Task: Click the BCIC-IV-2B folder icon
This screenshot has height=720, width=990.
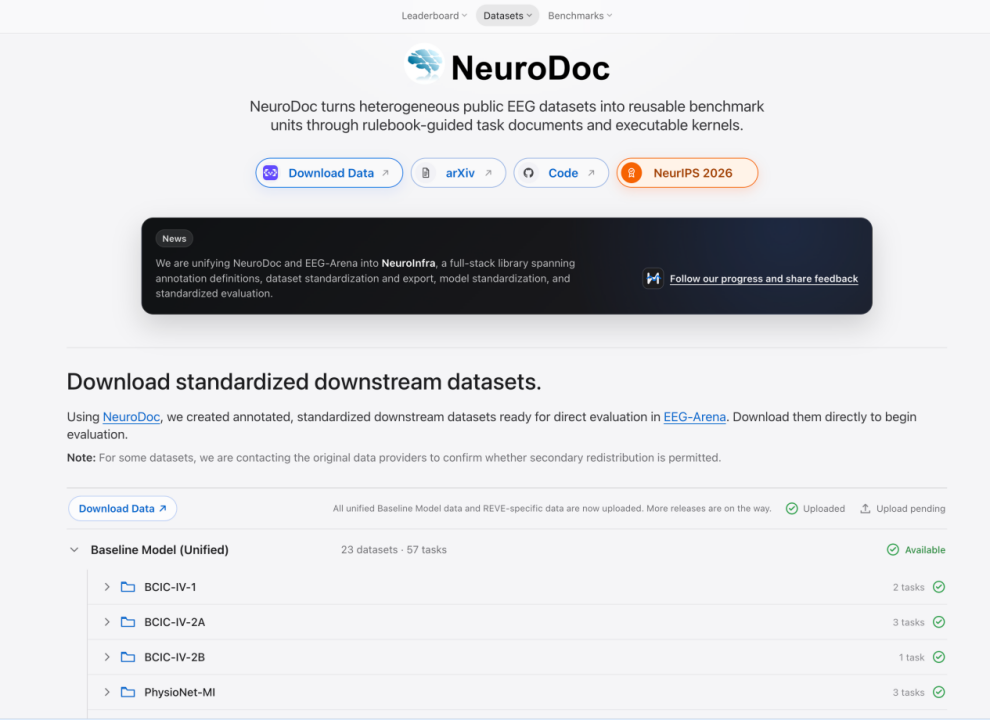Action: [x=128, y=657]
